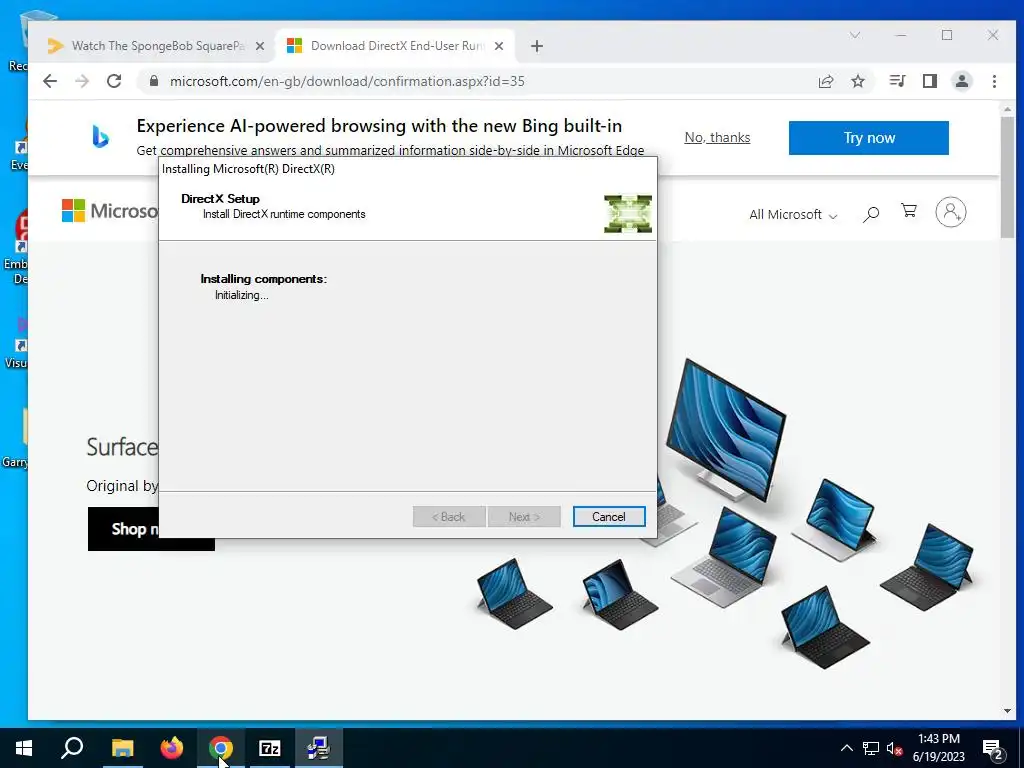
Task: Open the shopping cart icon
Action: (909, 211)
